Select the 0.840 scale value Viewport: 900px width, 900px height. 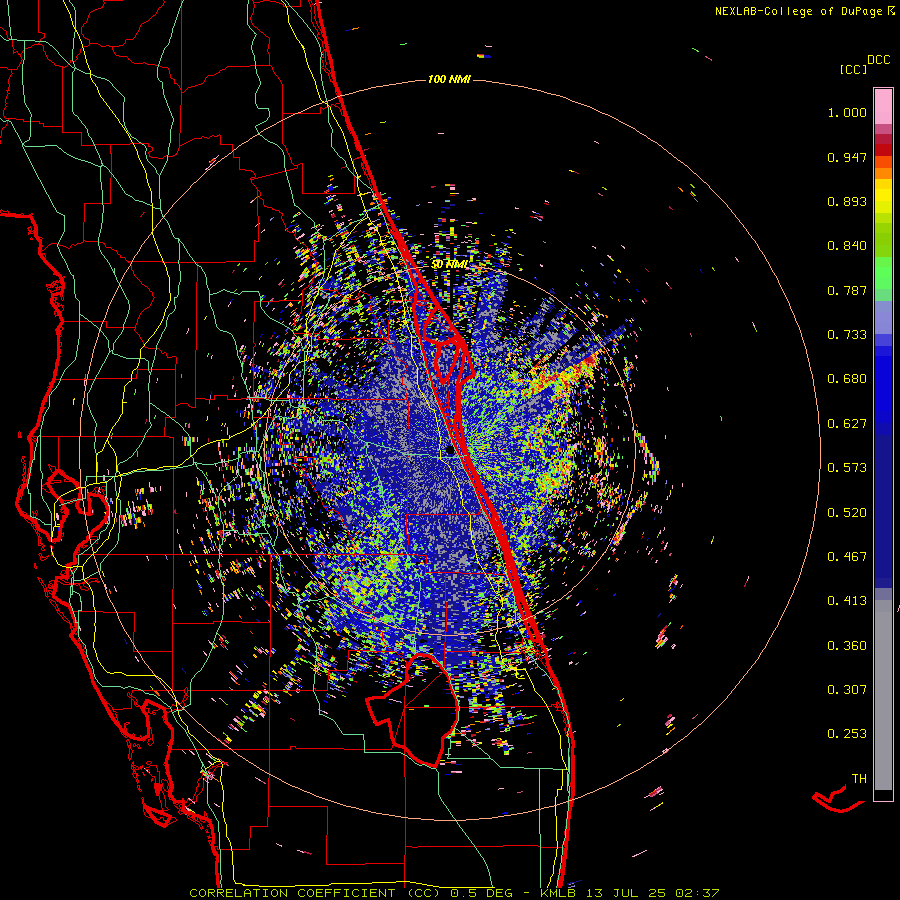(x=847, y=246)
